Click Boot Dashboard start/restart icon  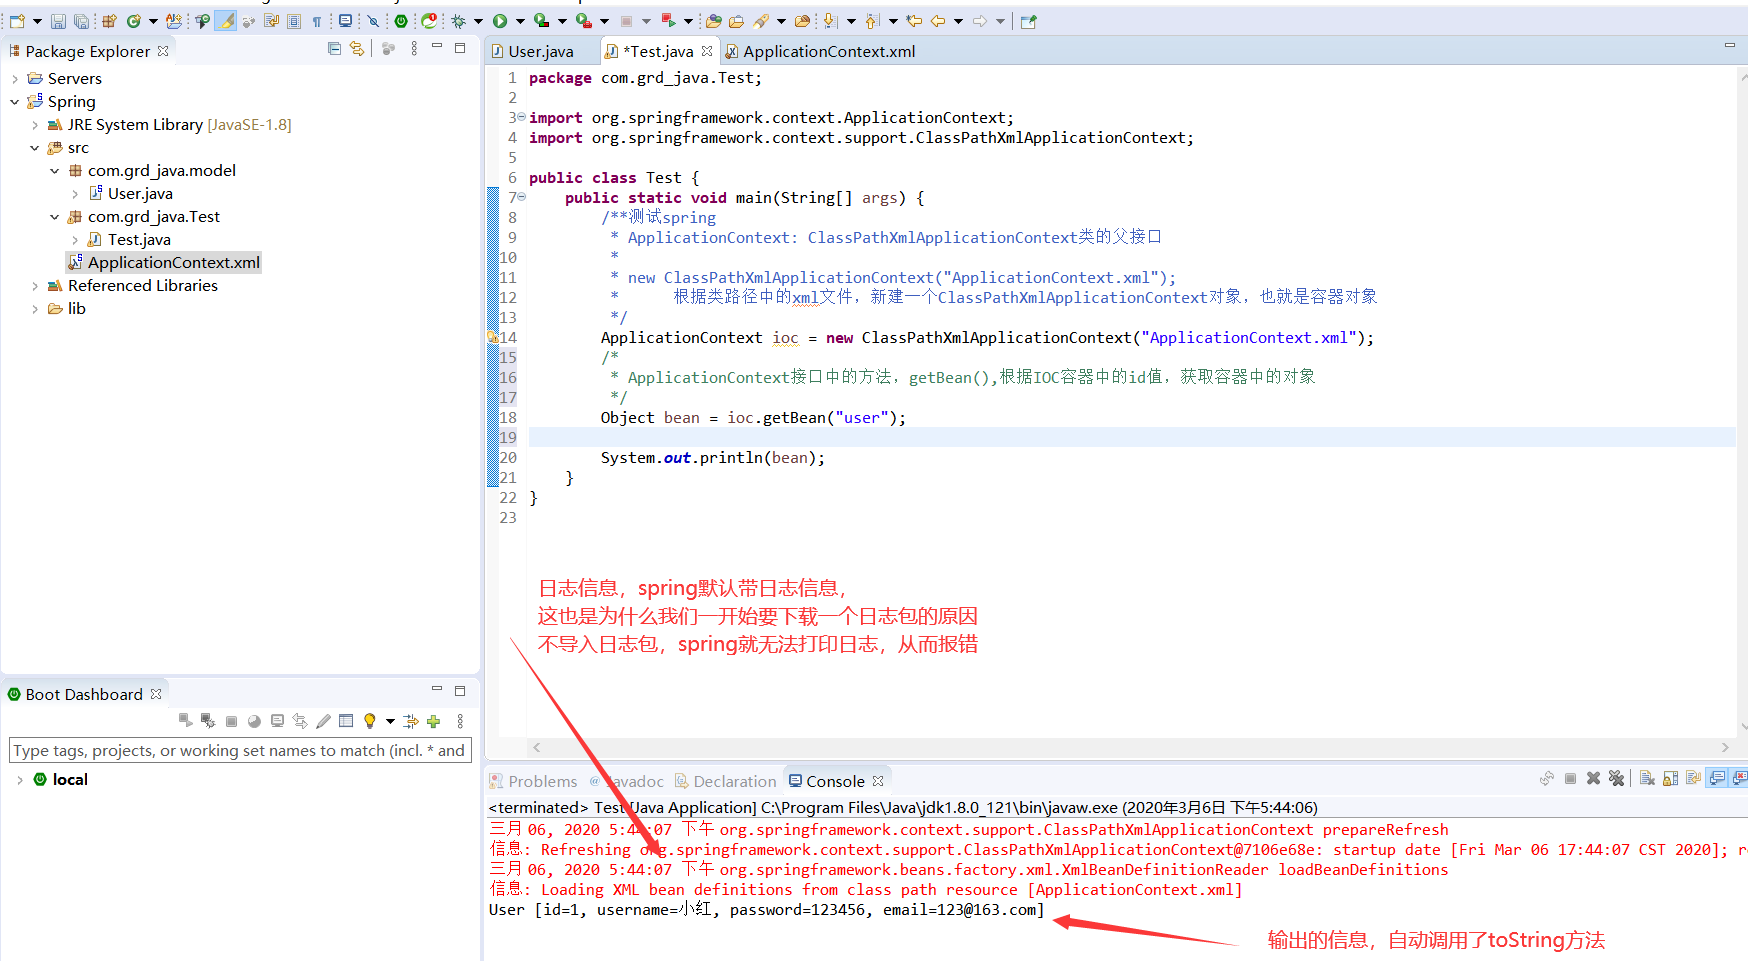pyautogui.click(x=185, y=721)
